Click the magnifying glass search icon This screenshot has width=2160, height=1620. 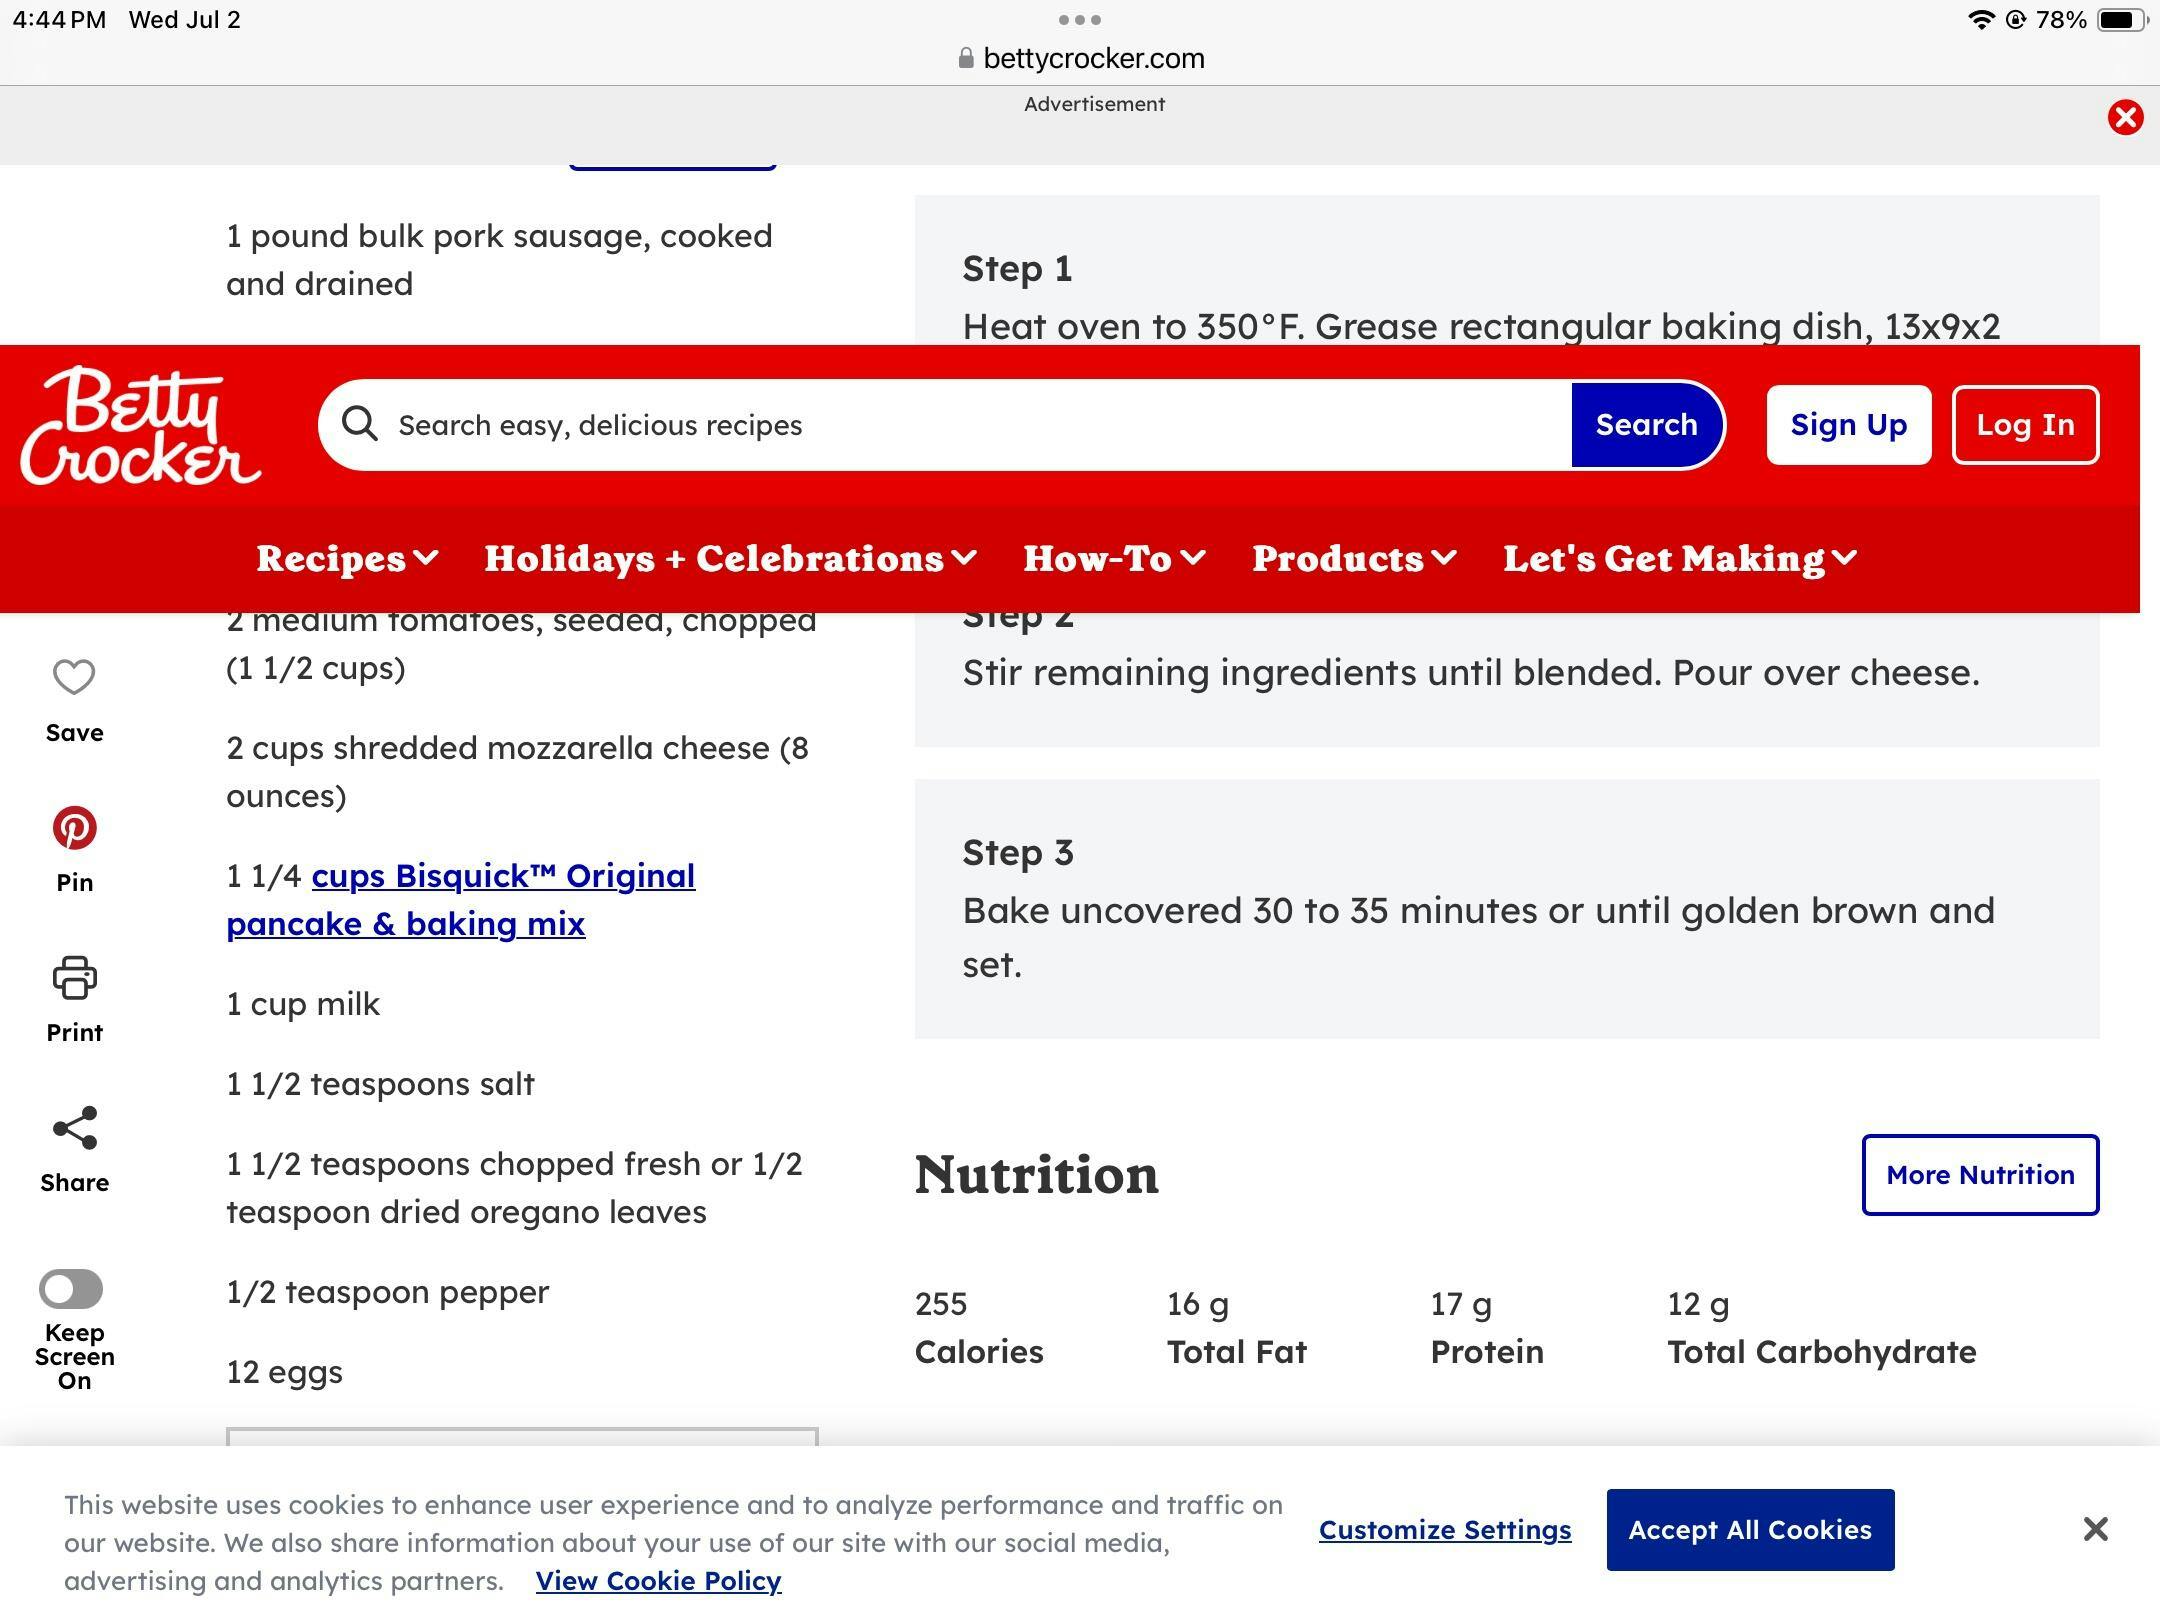point(360,424)
